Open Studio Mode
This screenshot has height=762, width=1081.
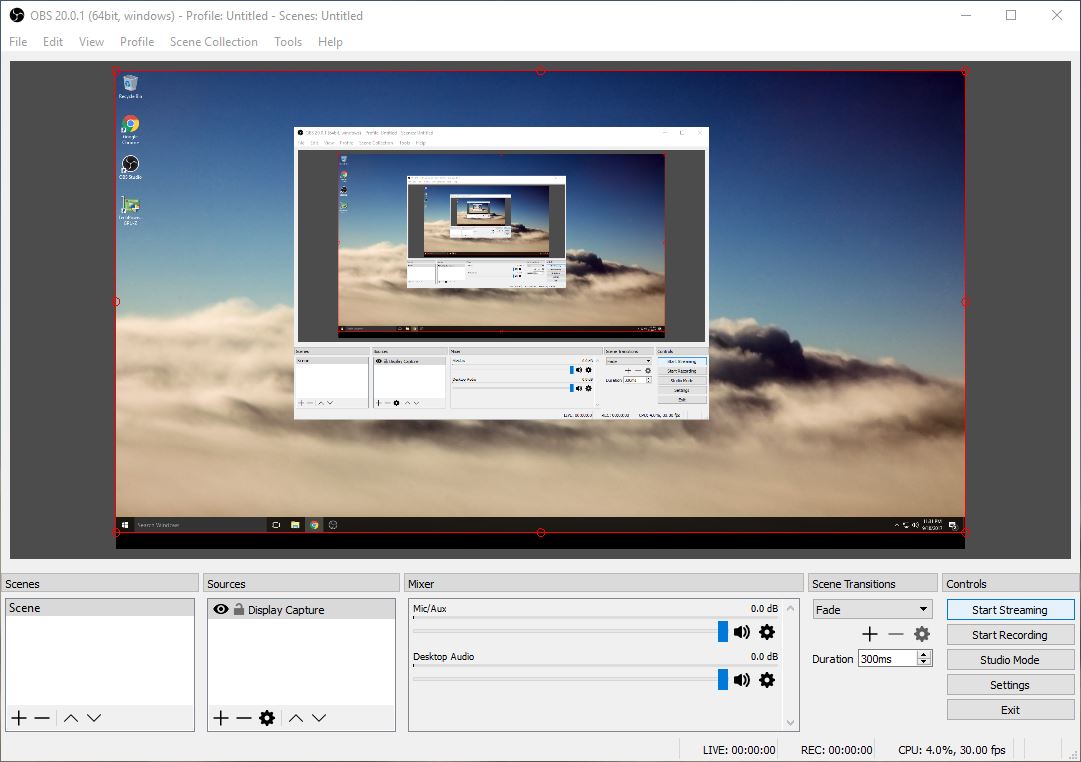click(1010, 660)
